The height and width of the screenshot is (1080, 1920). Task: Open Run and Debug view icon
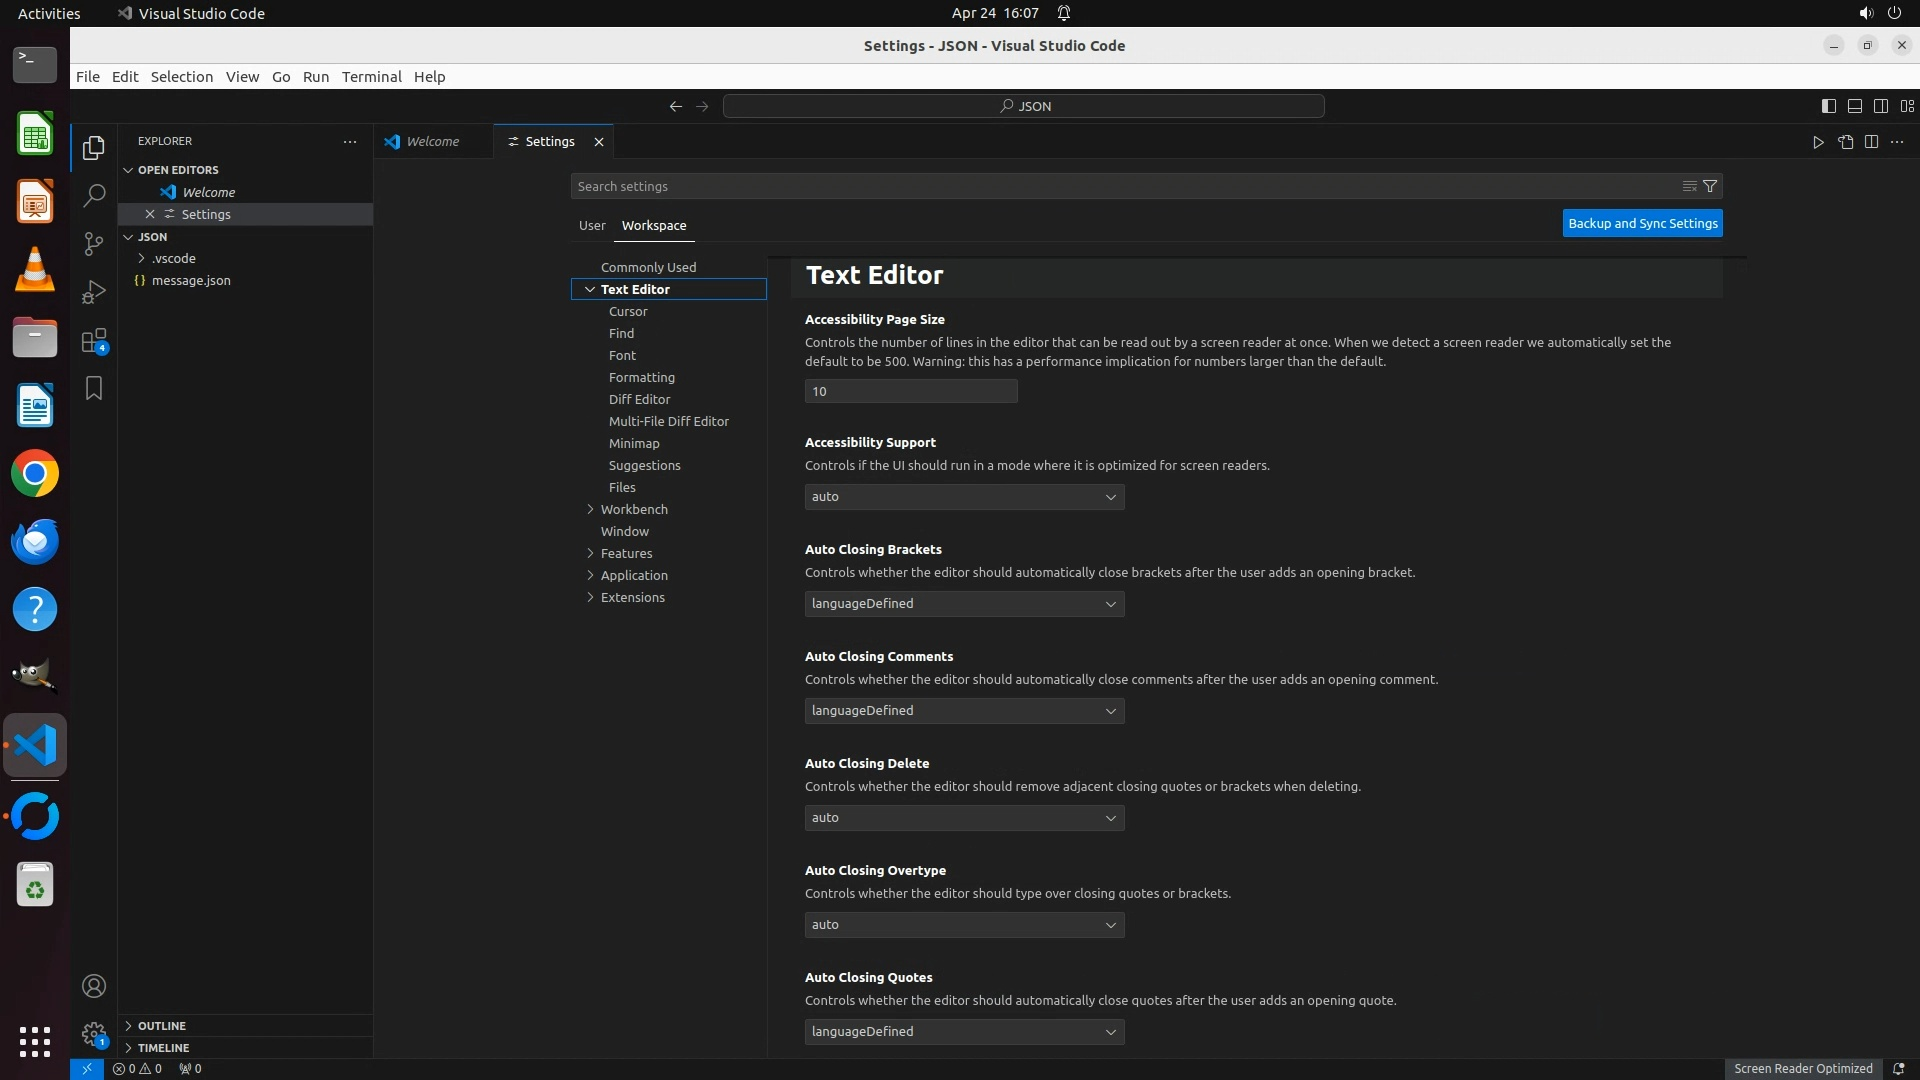[94, 292]
